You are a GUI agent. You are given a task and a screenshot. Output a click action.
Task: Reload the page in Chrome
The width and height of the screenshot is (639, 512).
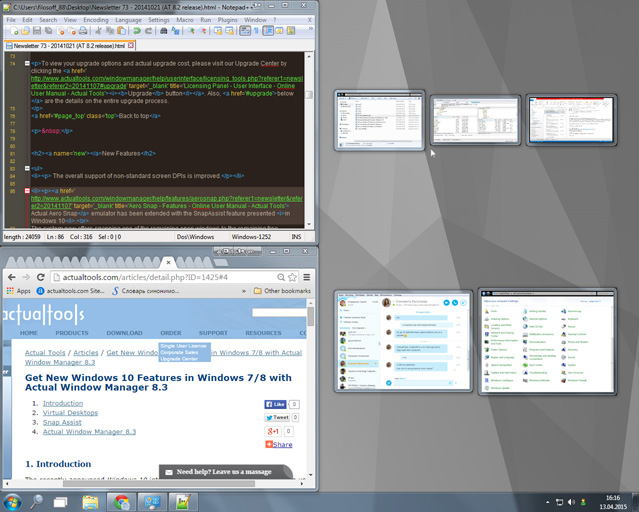click(40, 277)
